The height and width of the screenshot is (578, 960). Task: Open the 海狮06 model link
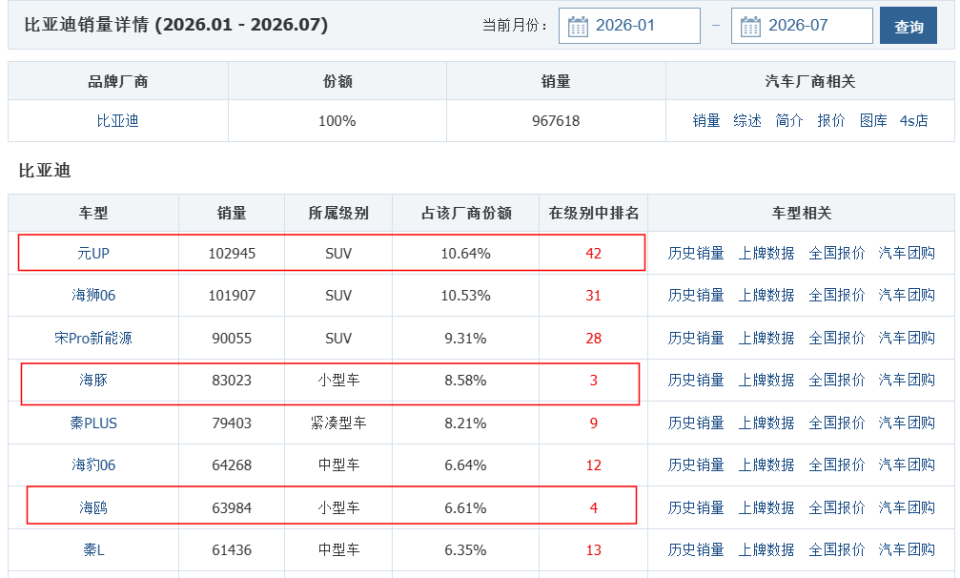click(x=93, y=295)
